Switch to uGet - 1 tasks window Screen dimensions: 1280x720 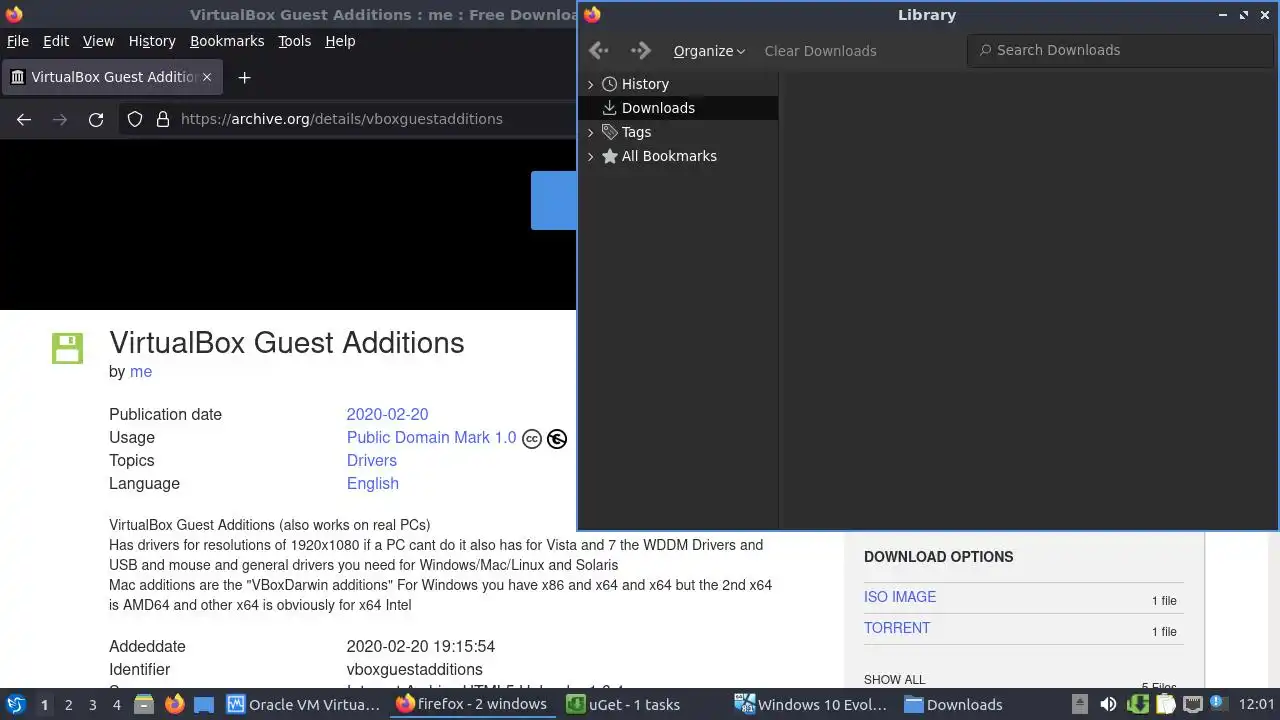(624, 704)
